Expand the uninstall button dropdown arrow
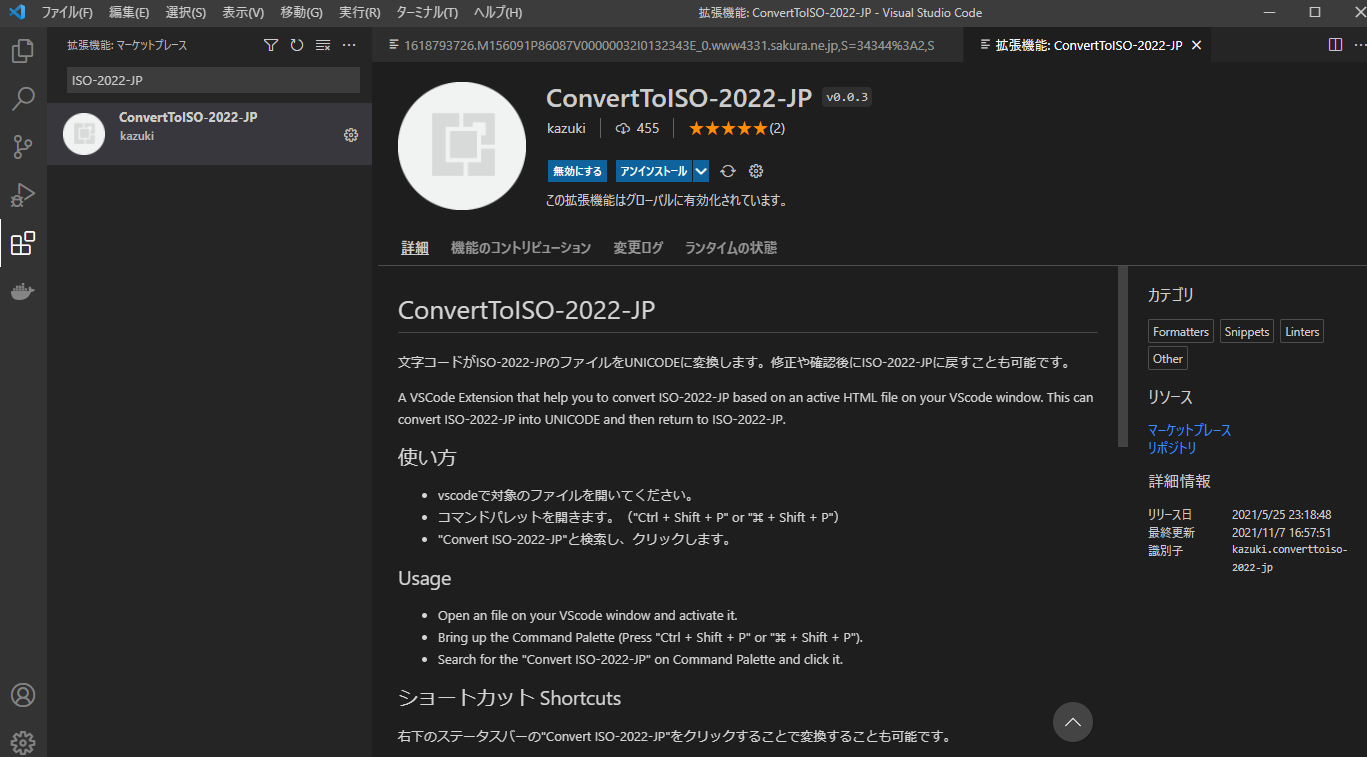1367x757 pixels. tap(701, 171)
